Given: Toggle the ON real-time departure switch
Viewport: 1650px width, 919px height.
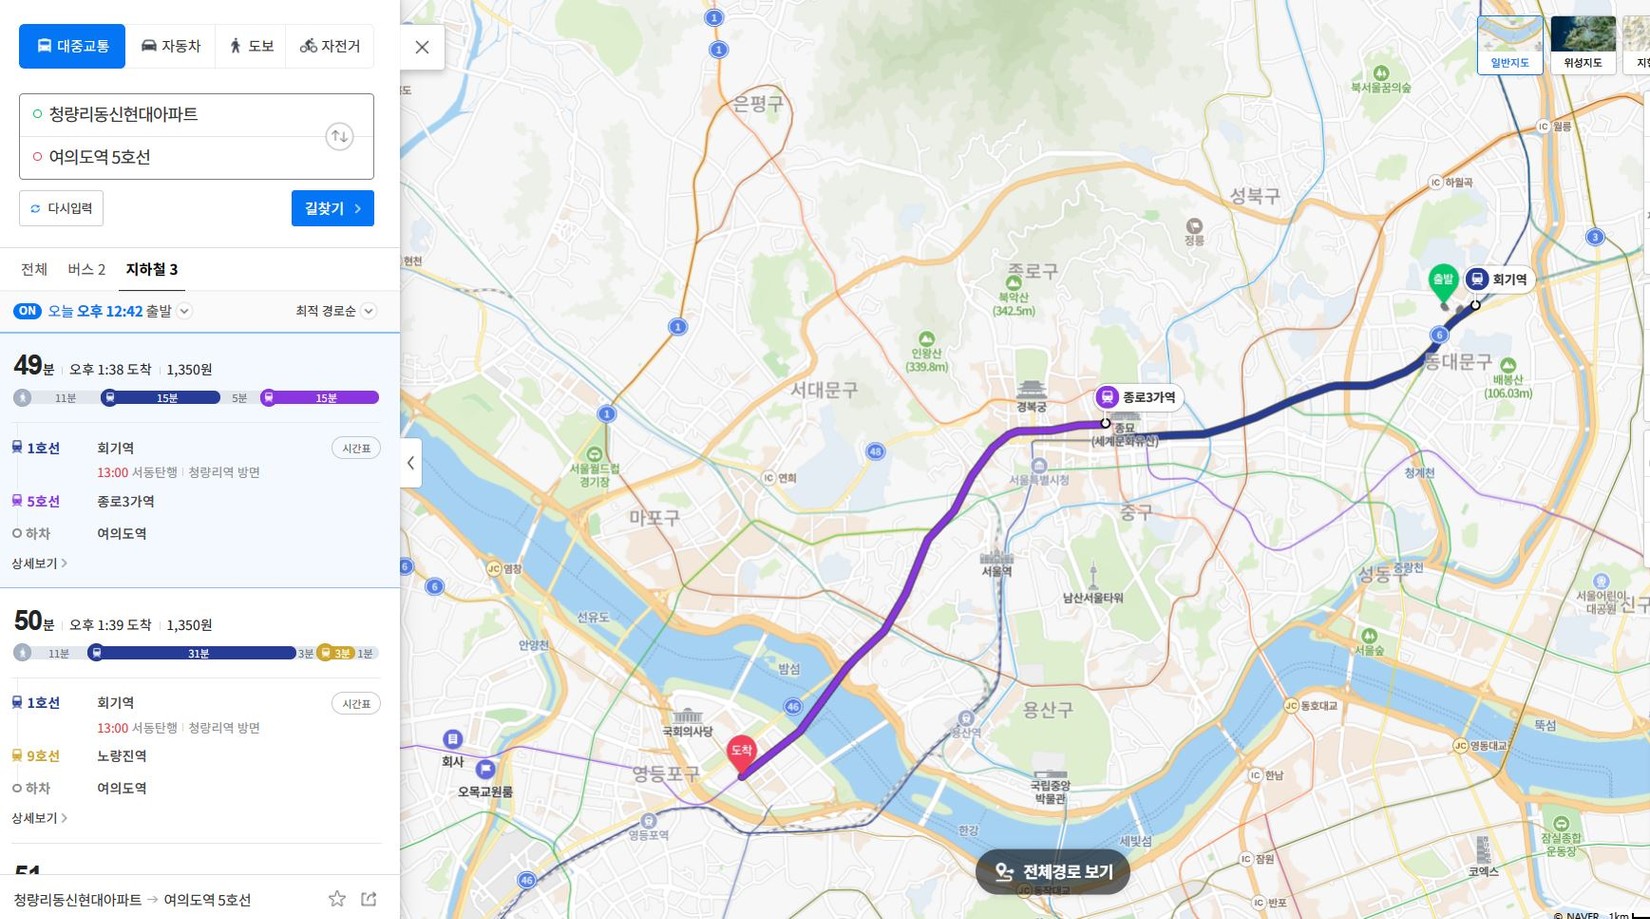Looking at the screenshot, I should (27, 311).
